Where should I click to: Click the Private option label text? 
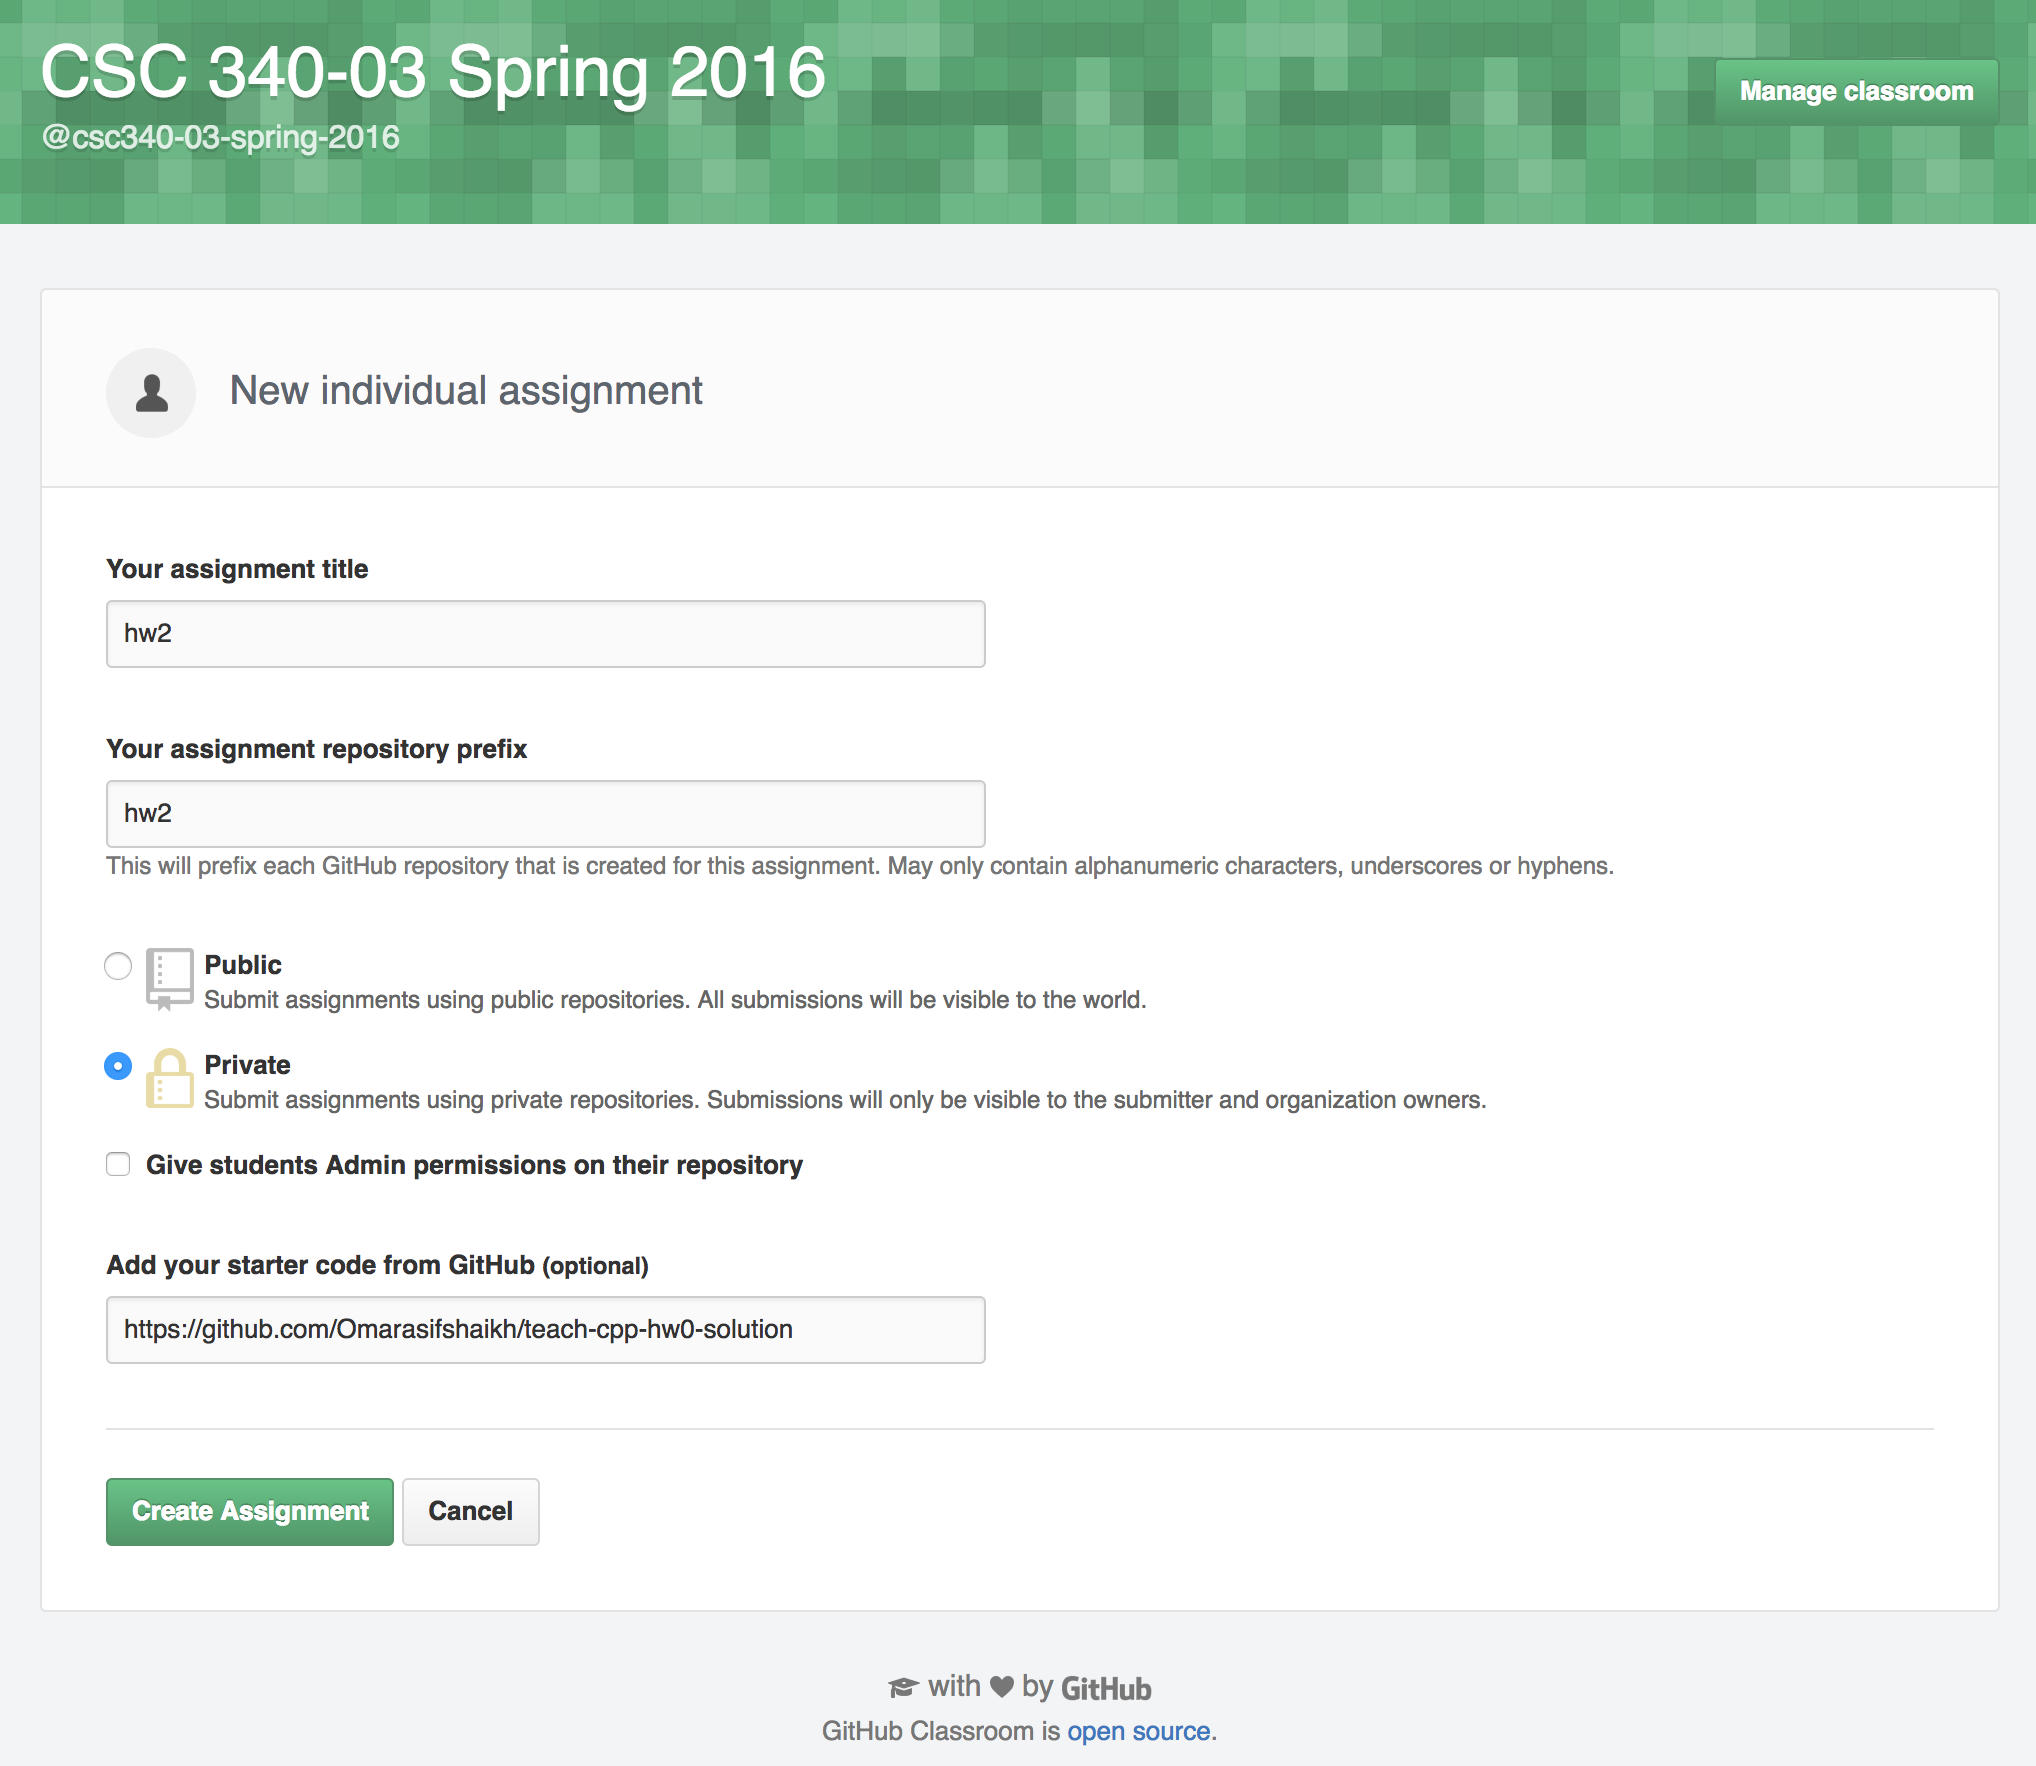[247, 1065]
